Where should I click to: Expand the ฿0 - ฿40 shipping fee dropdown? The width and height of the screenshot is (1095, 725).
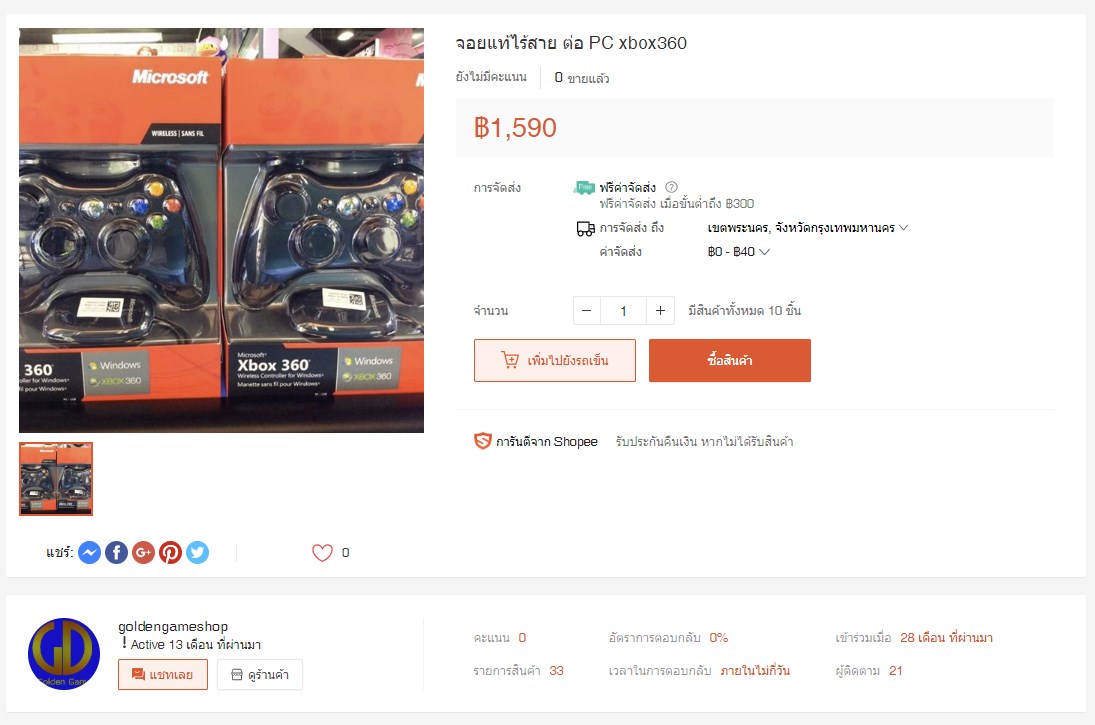[x=738, y=251]
